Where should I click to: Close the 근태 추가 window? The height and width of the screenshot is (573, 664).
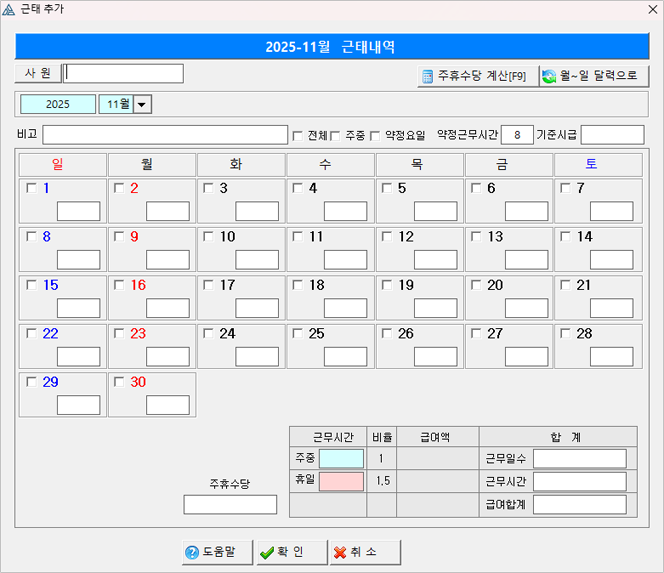[653, 9]
